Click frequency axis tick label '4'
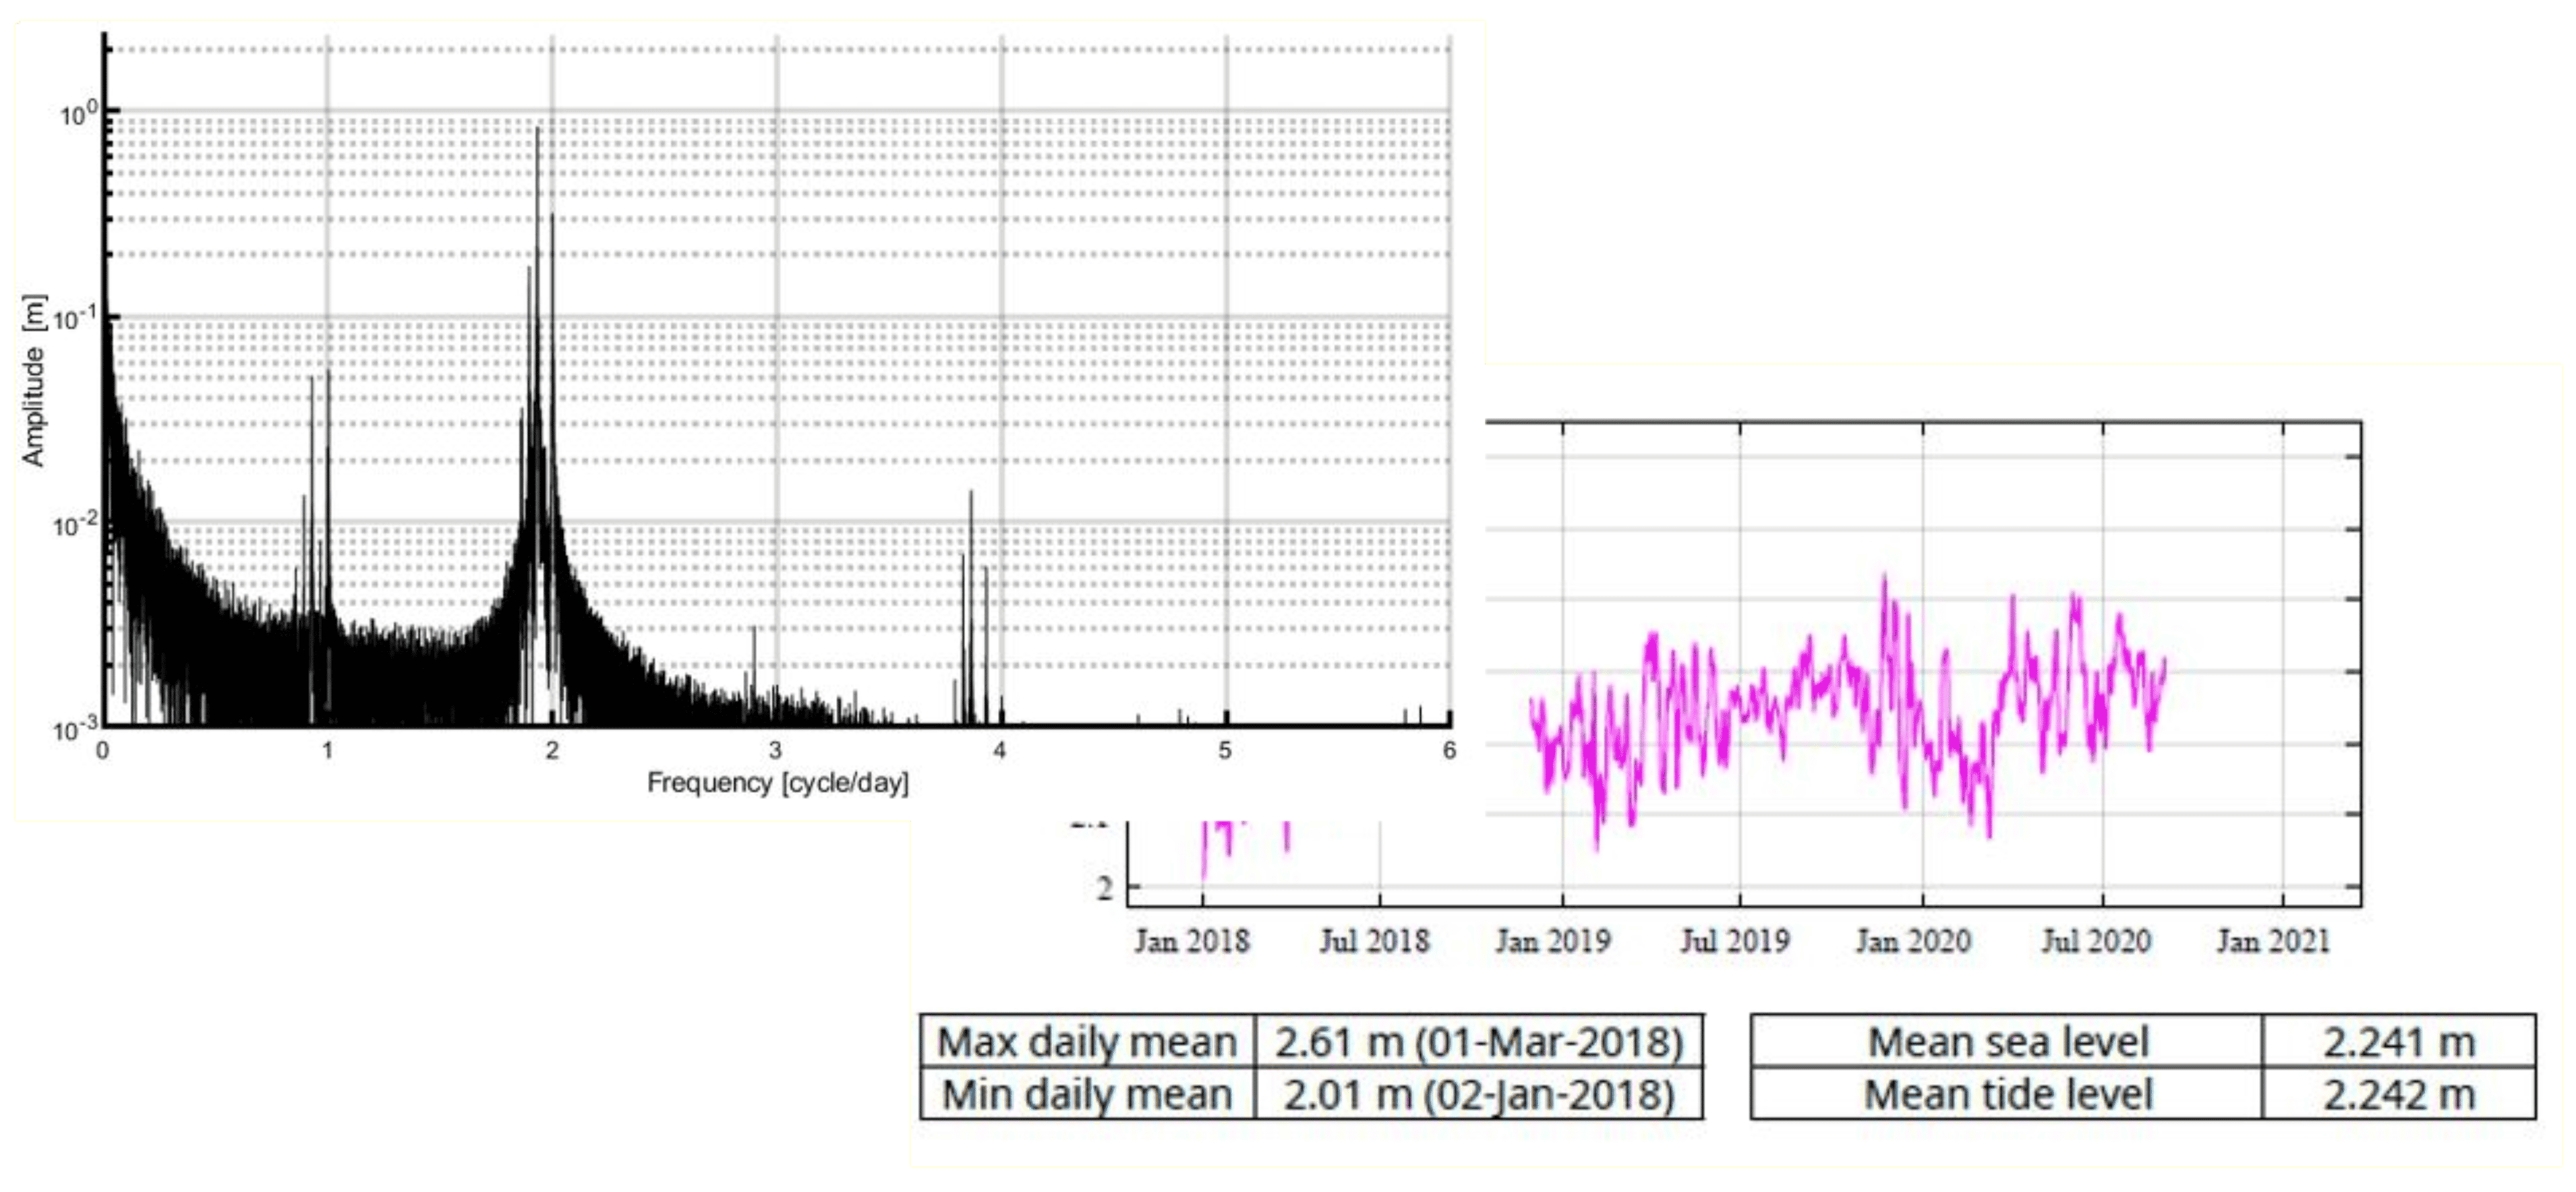This screenshot has width=2576, height=1192. click(999, 750)
